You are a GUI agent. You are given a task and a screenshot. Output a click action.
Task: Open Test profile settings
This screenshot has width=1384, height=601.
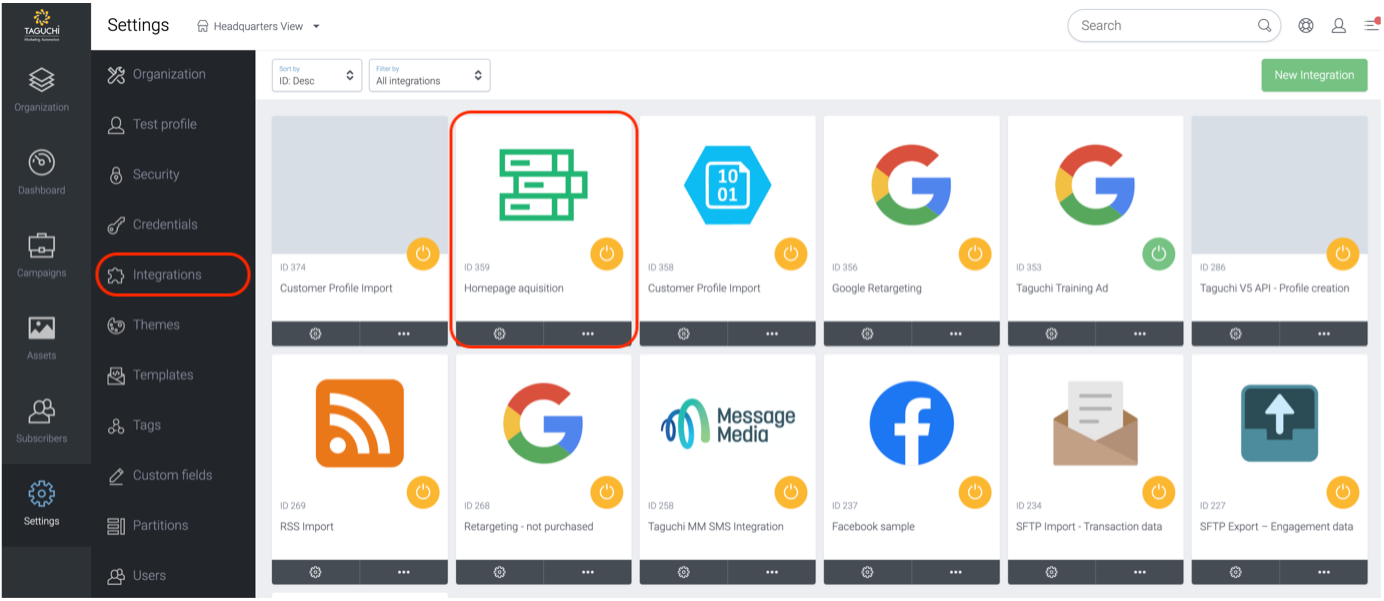click(x=152, y=124)
